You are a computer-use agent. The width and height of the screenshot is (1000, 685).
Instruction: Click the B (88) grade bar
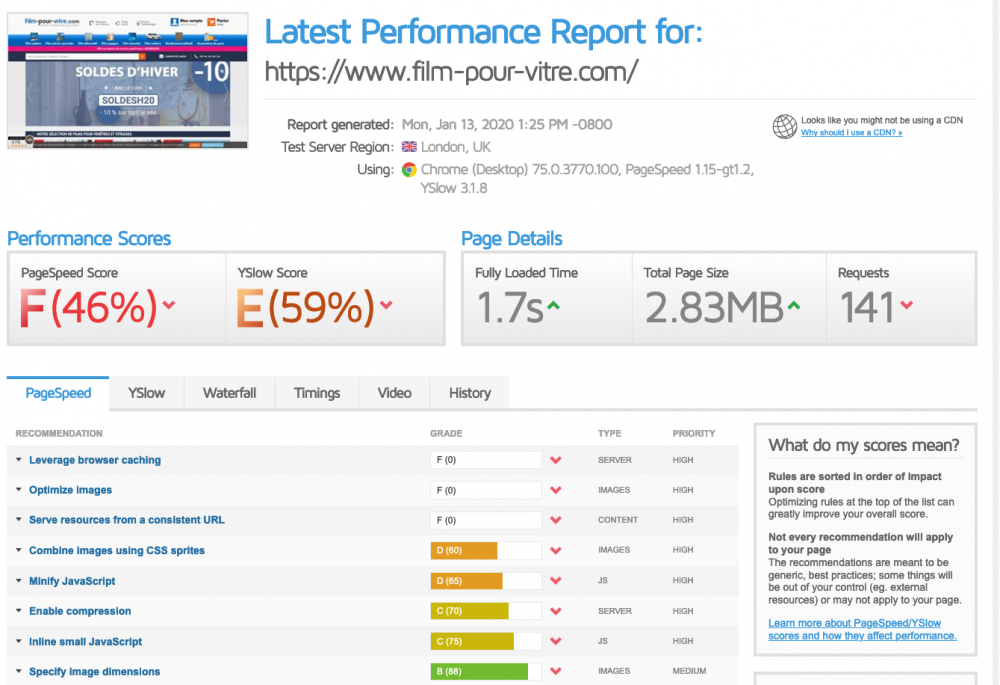pyautogui.click(x=486, y=671)
